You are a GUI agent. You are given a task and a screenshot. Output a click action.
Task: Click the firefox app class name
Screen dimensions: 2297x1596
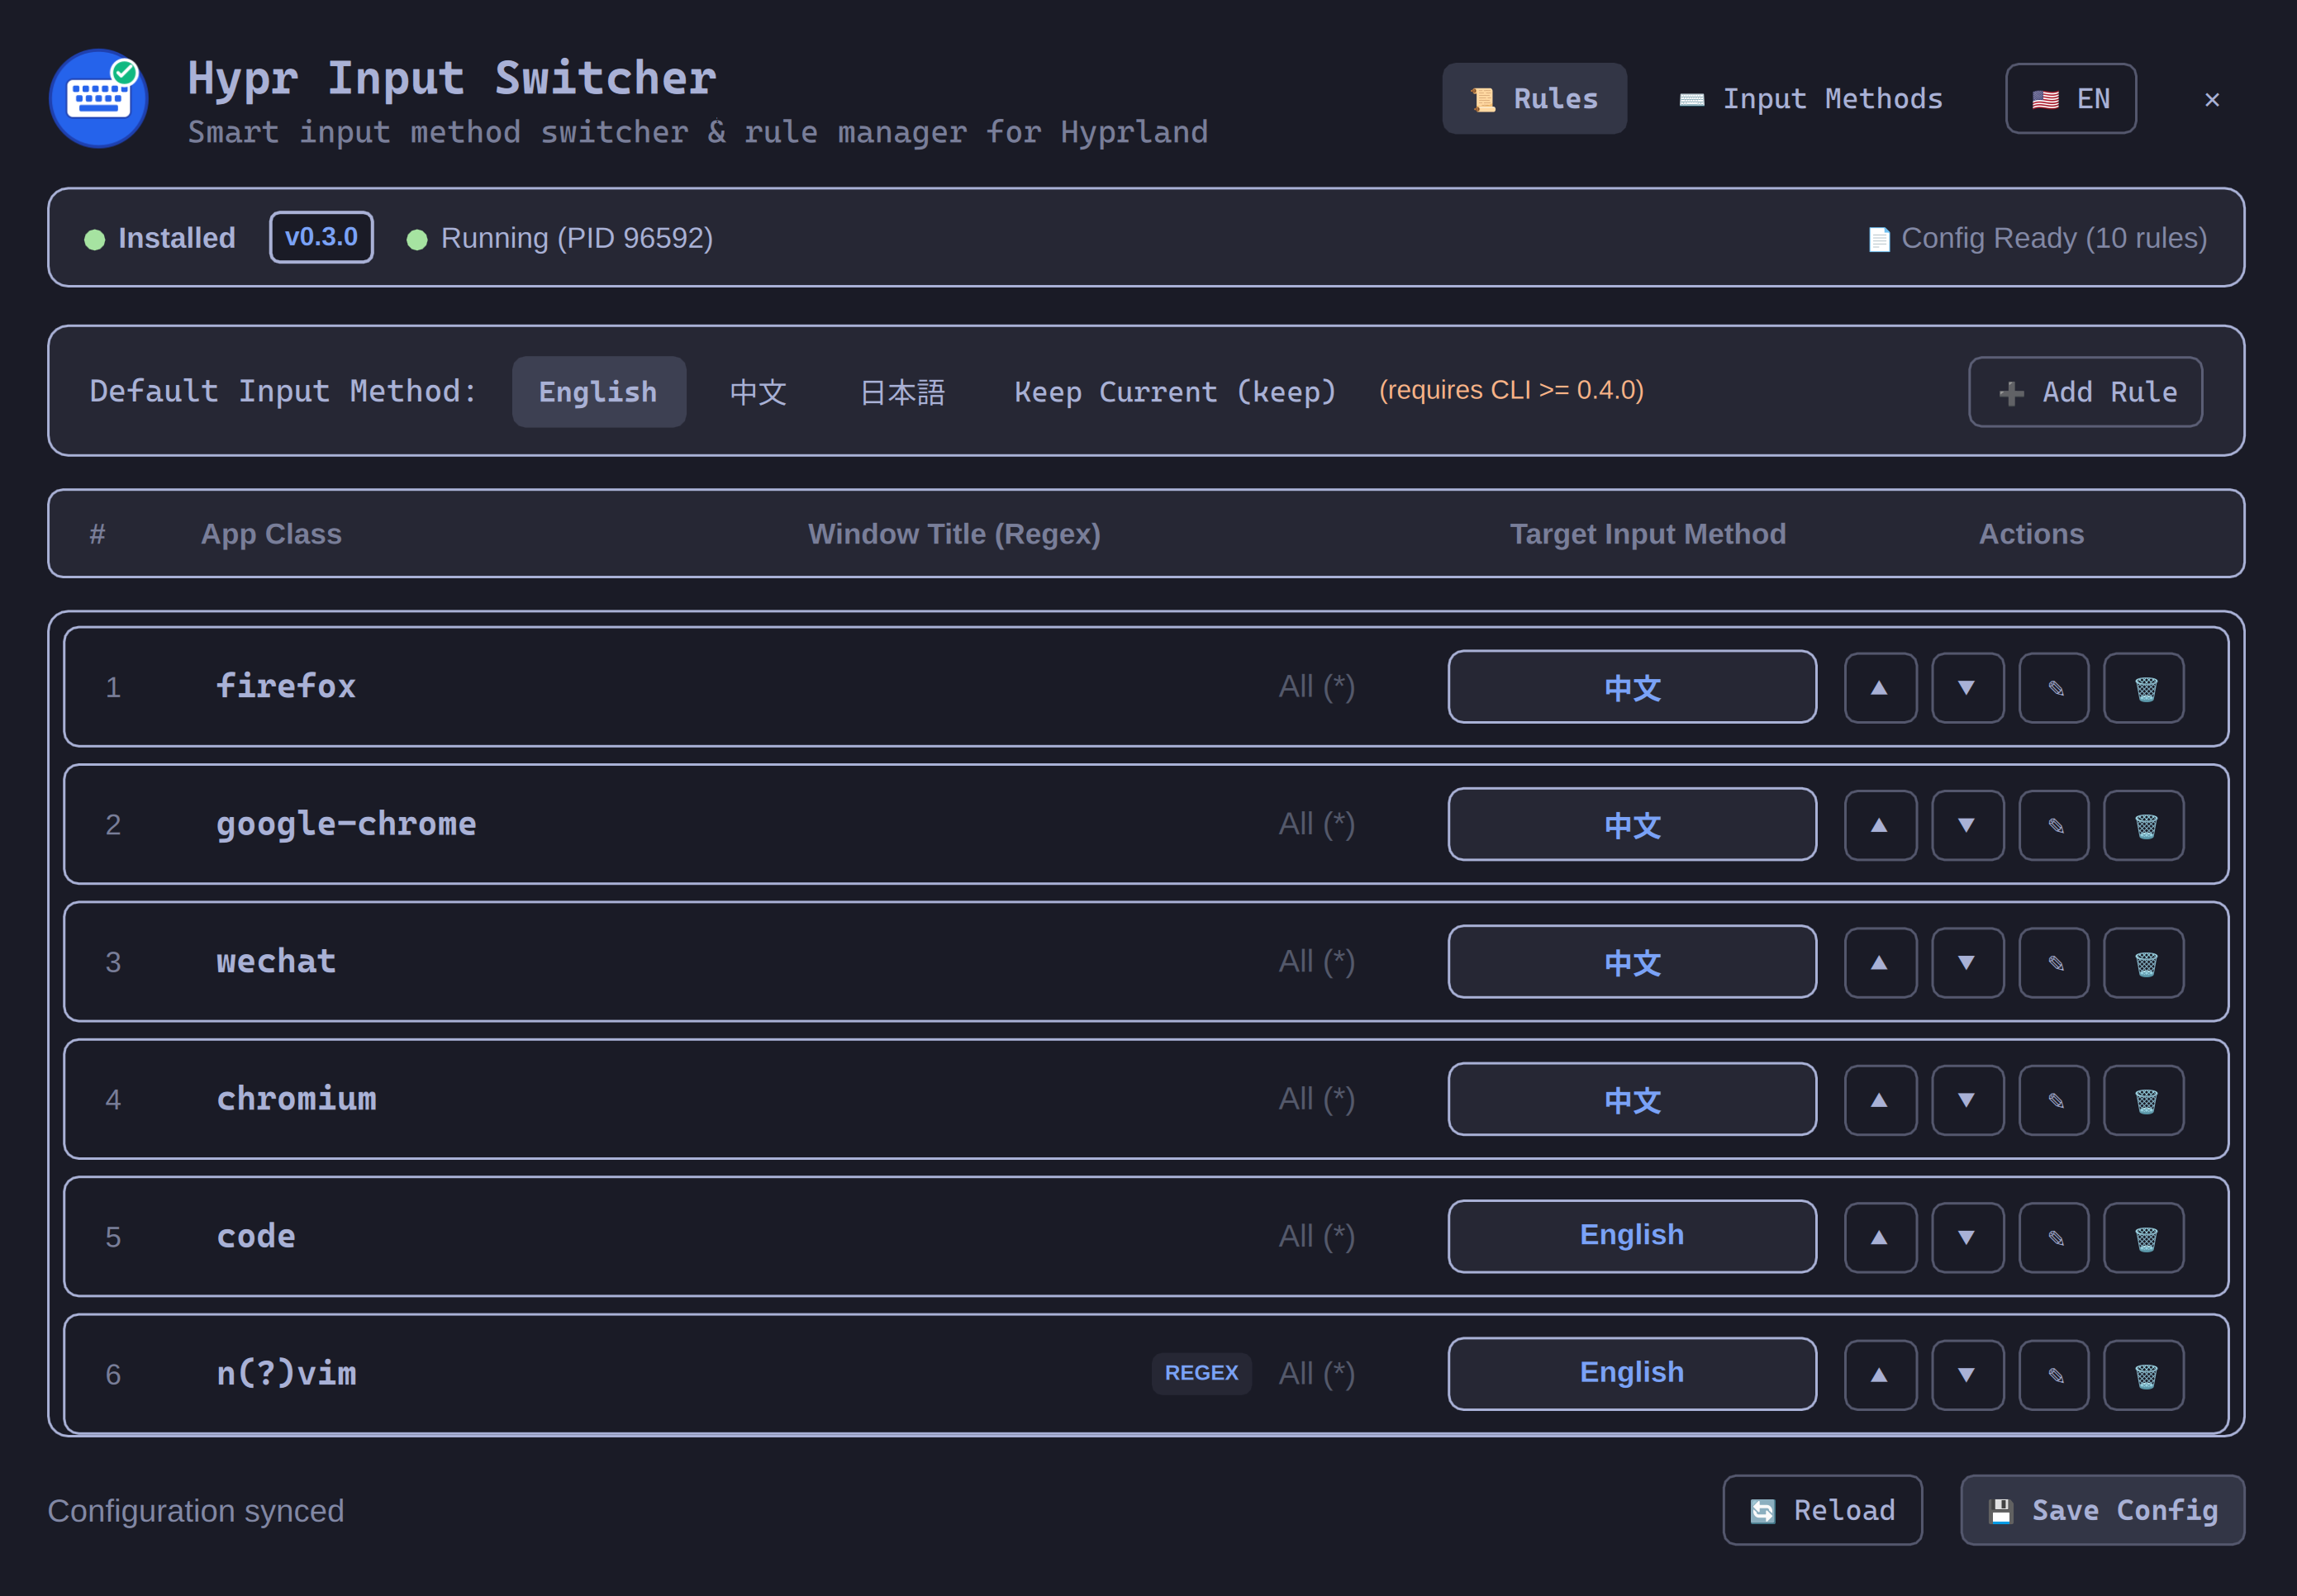(286, 686)
